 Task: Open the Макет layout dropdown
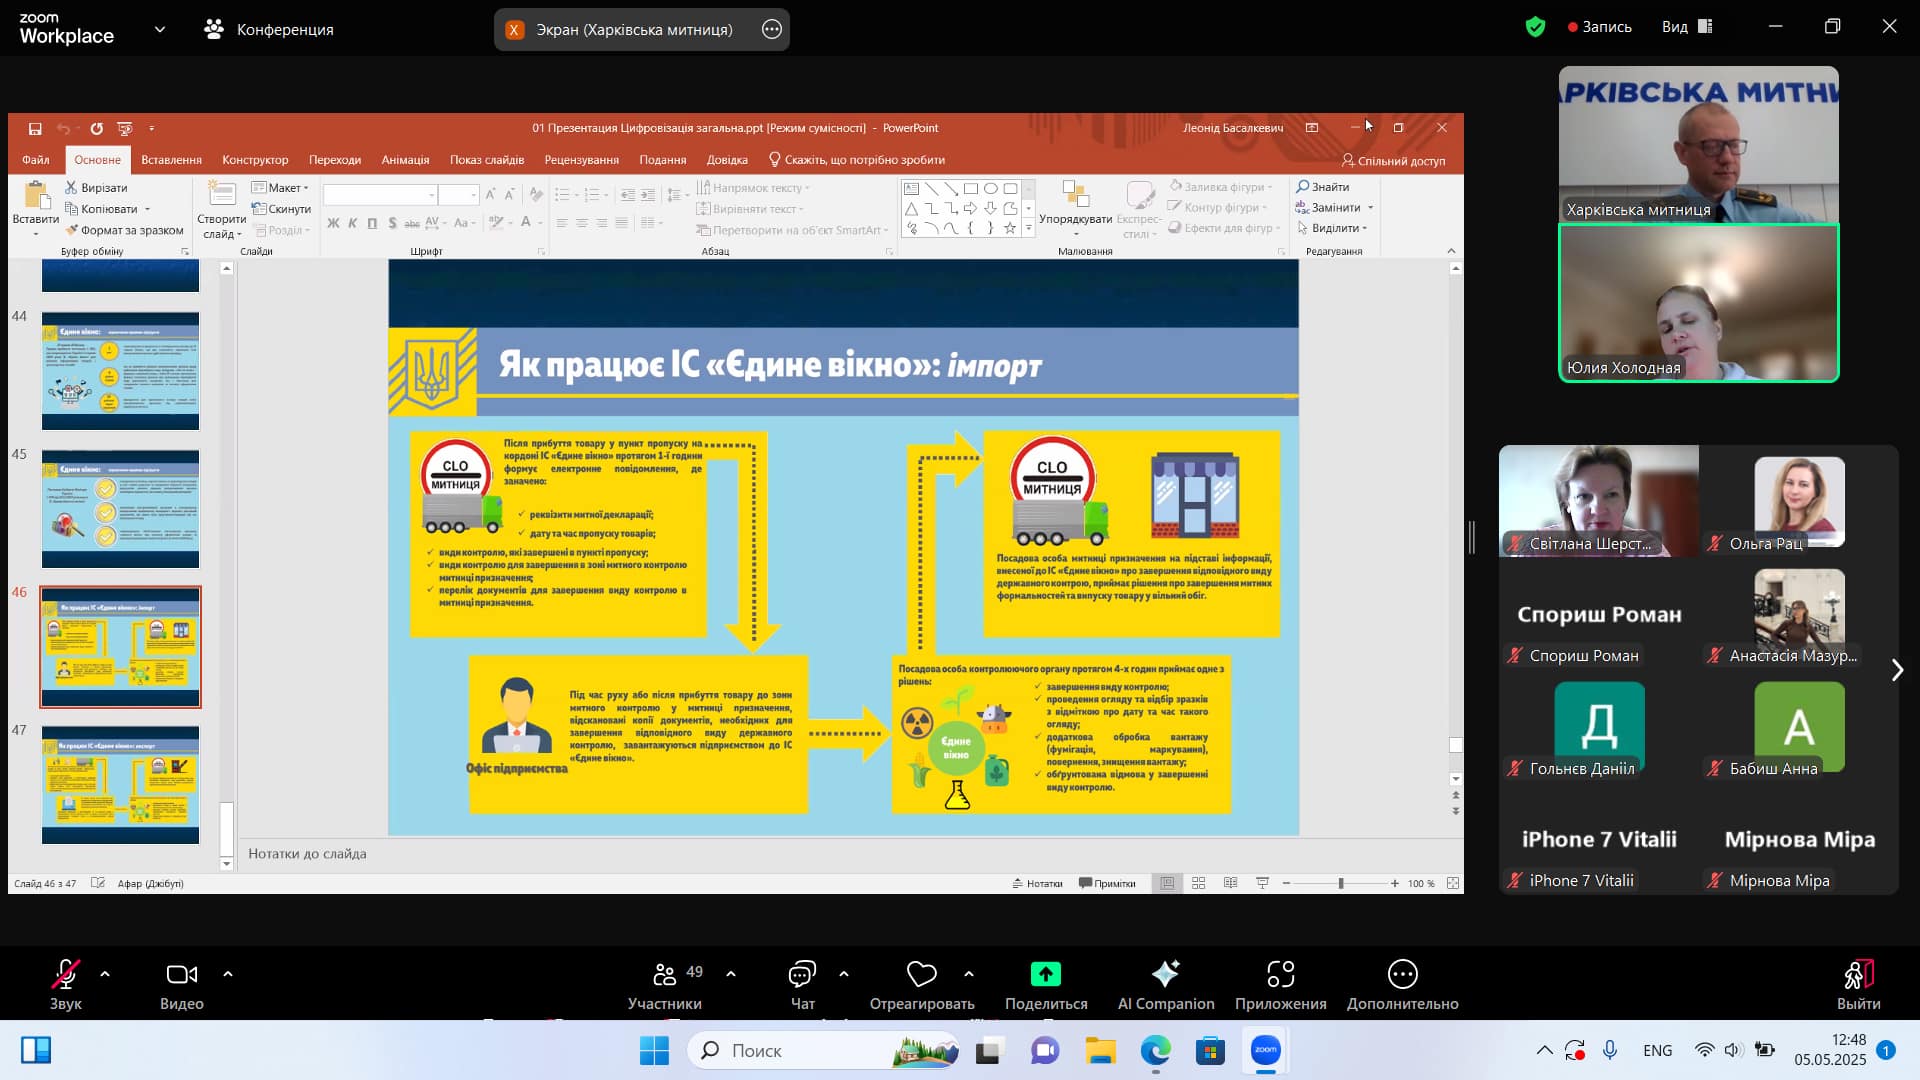coord(281,188)
